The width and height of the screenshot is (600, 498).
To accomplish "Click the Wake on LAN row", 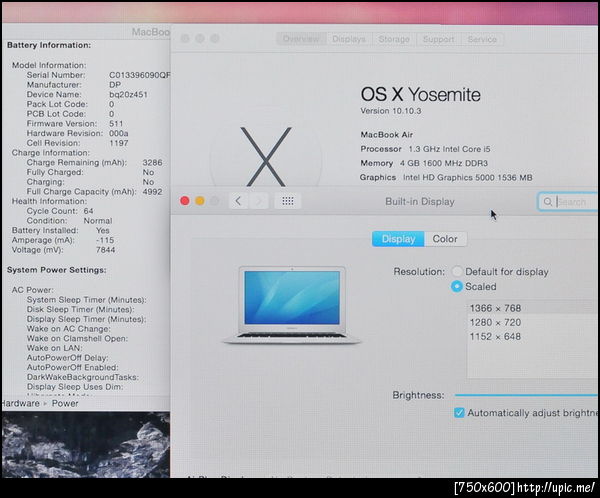I will [x=54, y=348].
